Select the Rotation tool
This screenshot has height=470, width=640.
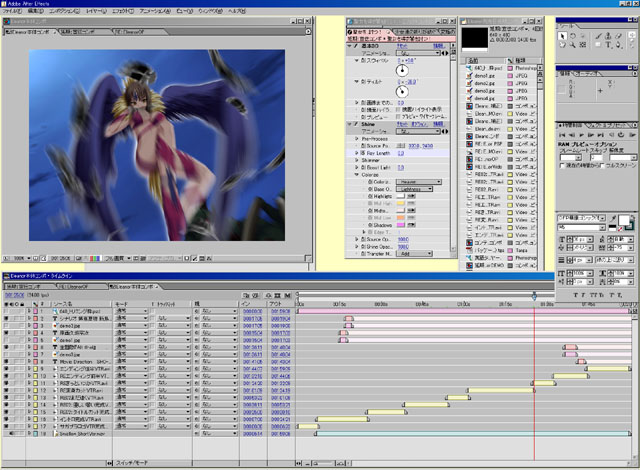pos(572,36)
